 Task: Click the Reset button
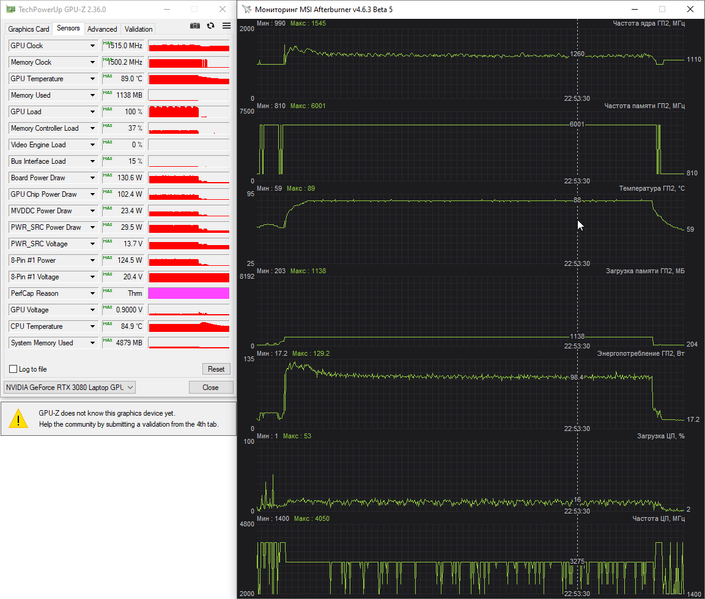coord(216,369)
